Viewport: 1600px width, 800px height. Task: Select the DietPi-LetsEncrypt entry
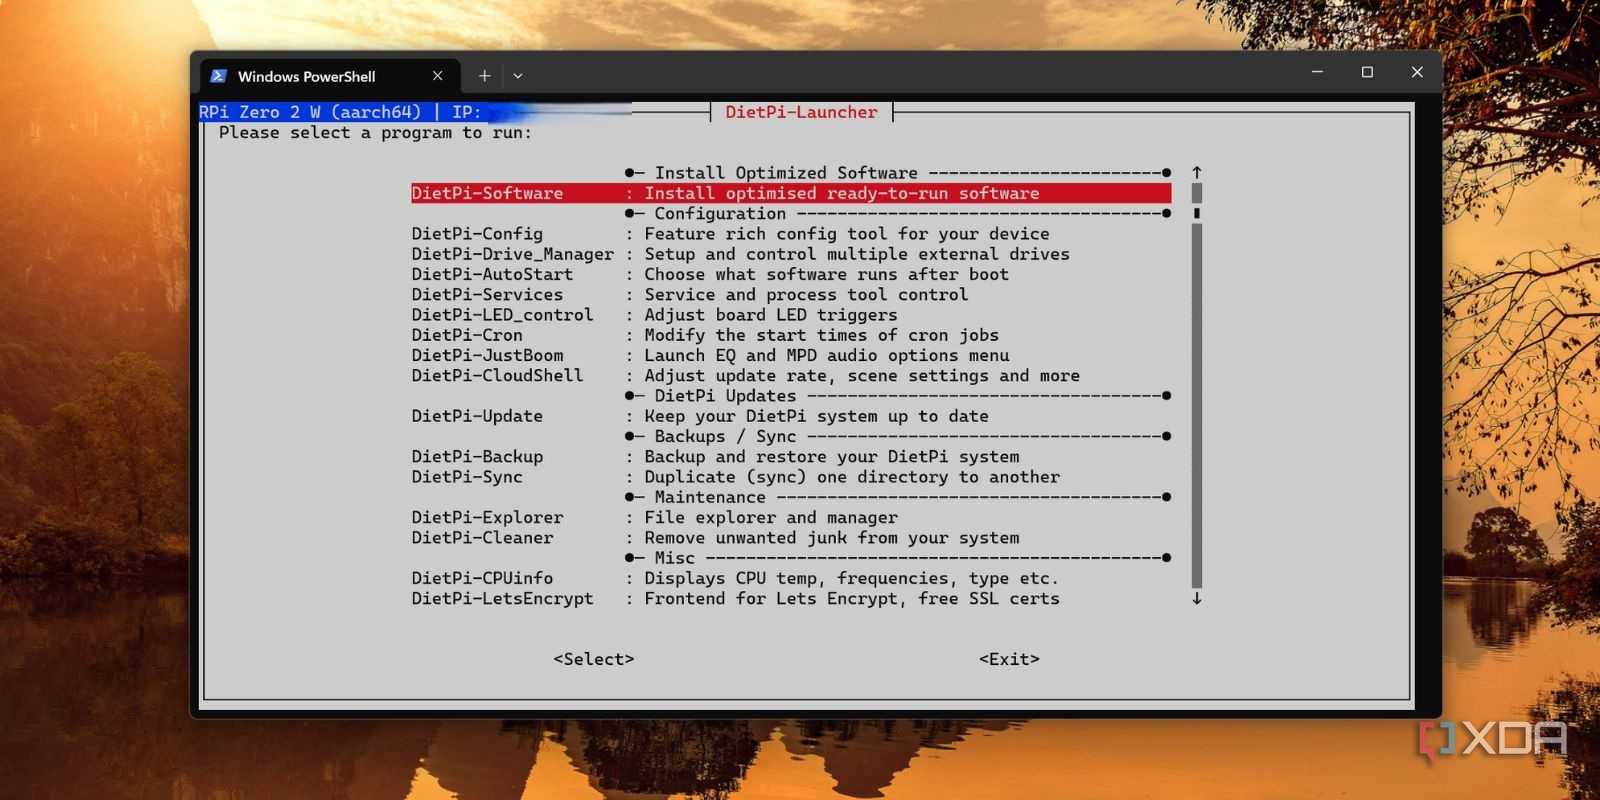click(735, 598)
